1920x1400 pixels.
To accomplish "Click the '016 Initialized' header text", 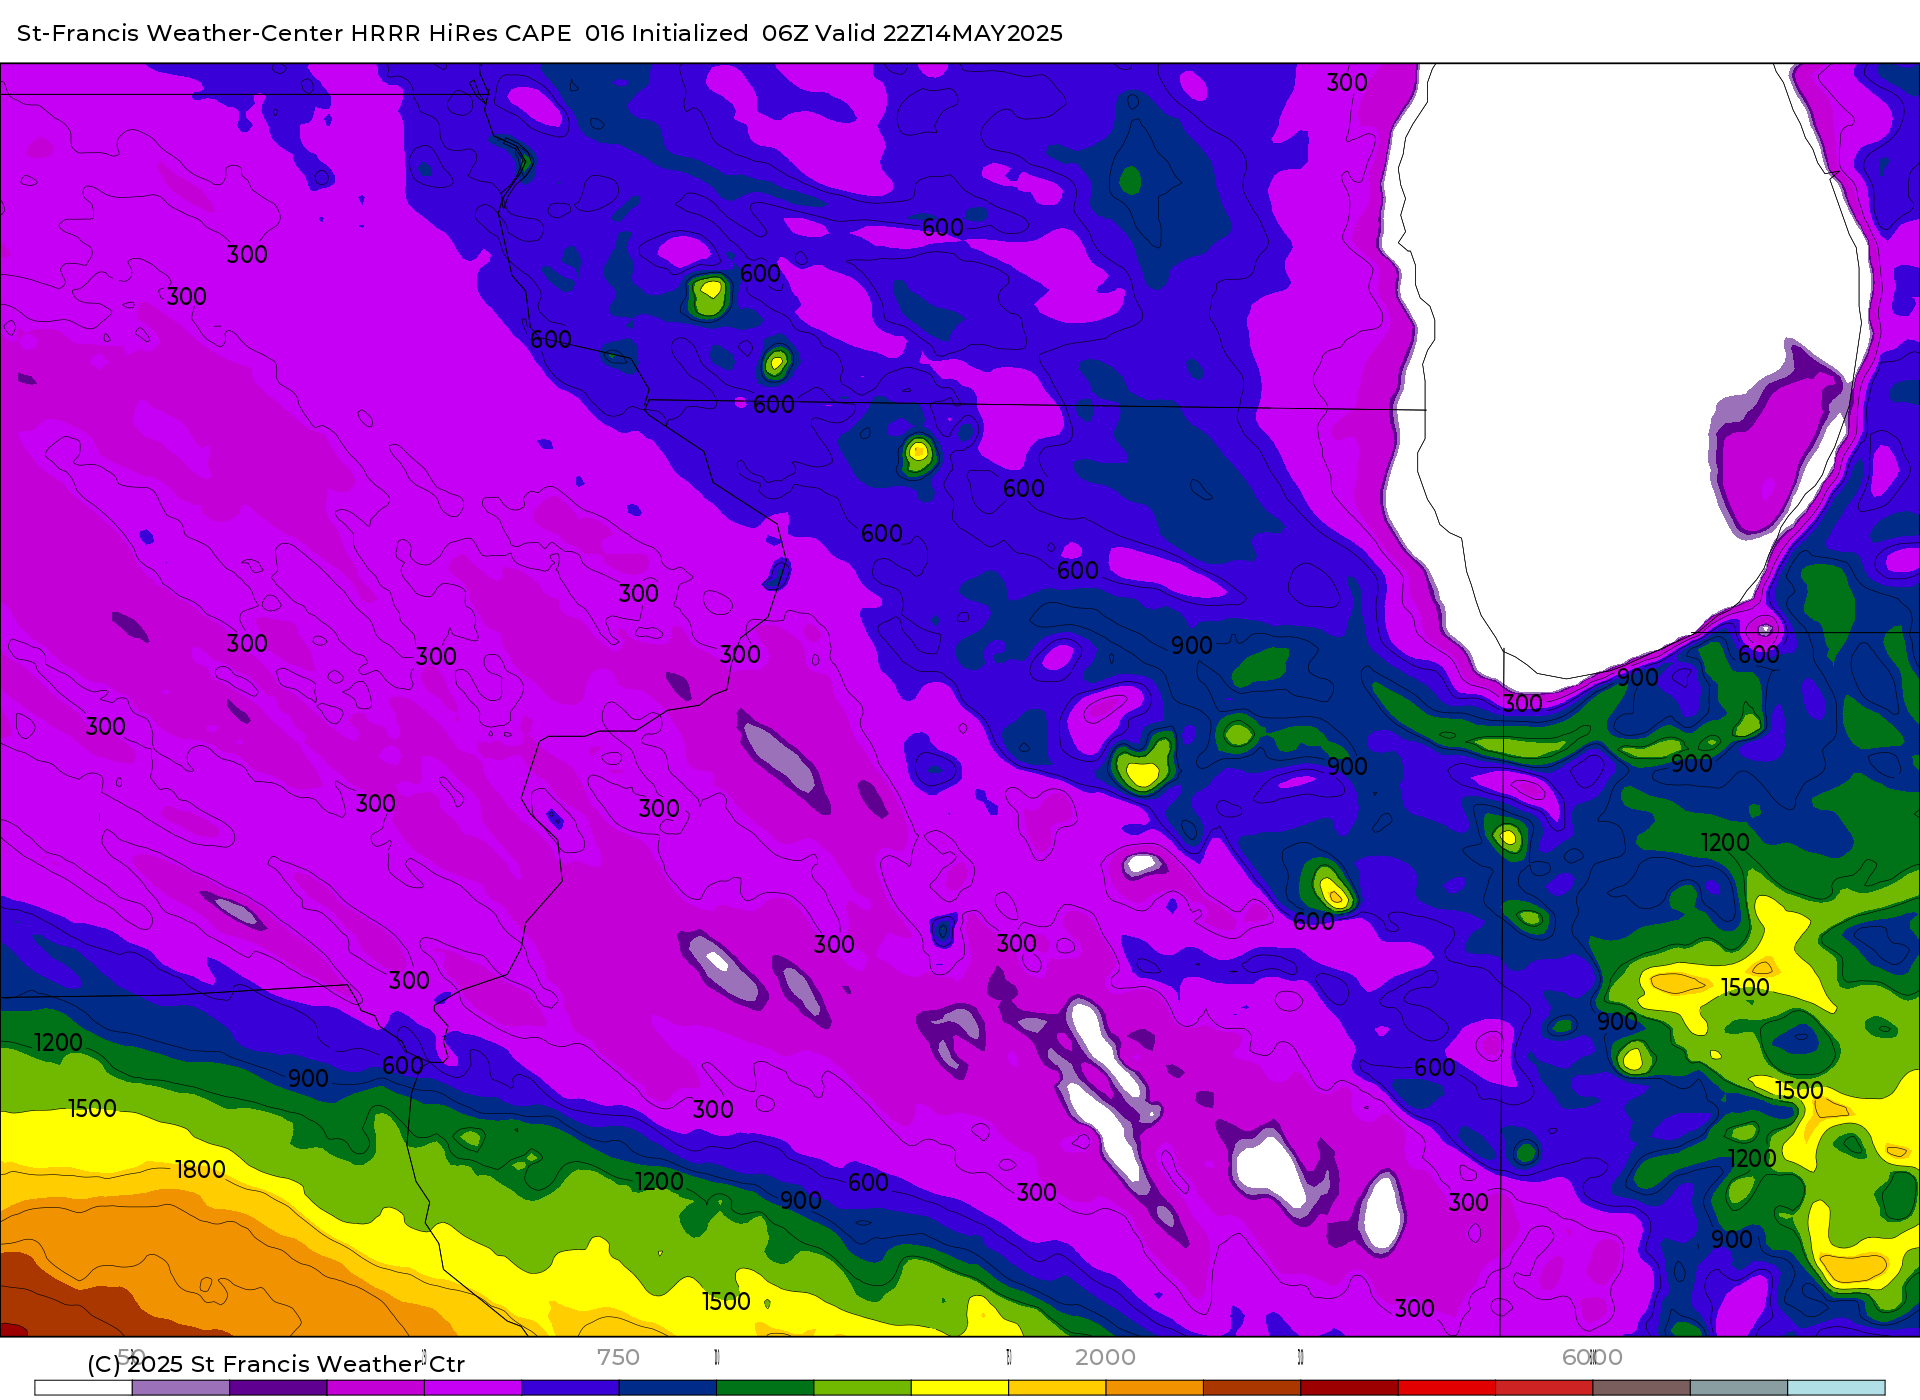I will (667, 33).
